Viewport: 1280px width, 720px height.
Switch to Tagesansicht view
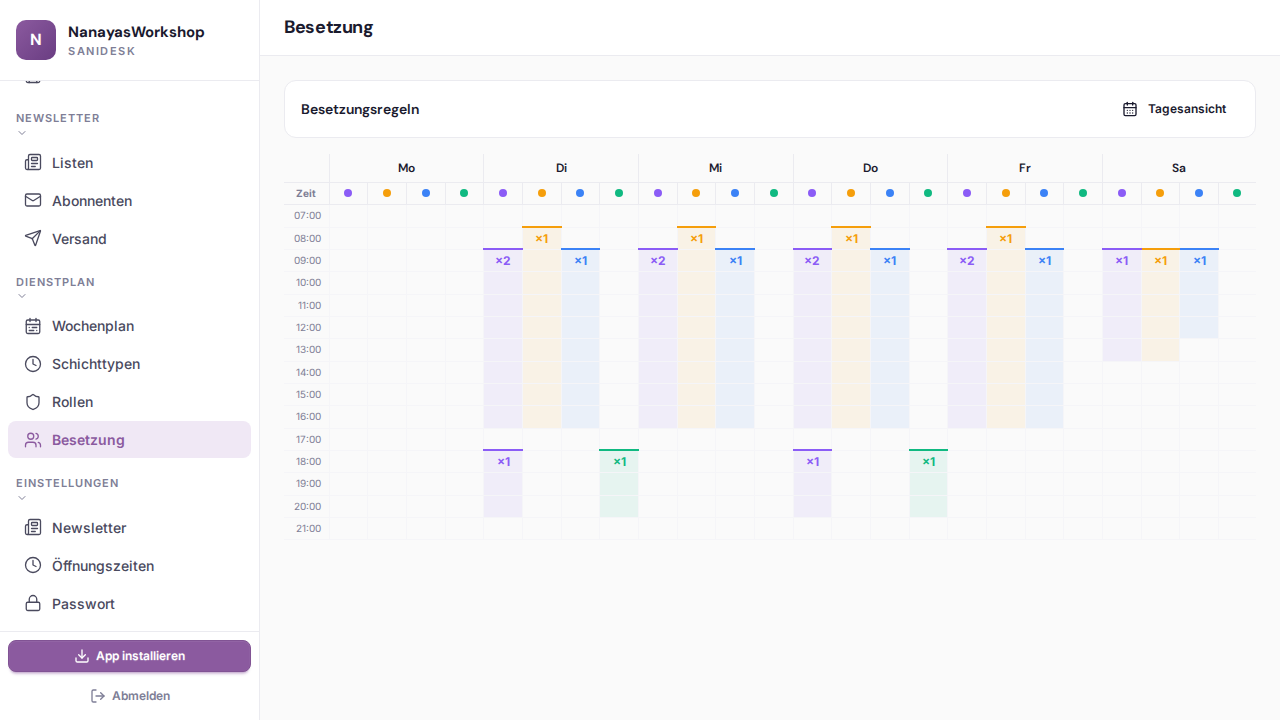point(1174,109)
